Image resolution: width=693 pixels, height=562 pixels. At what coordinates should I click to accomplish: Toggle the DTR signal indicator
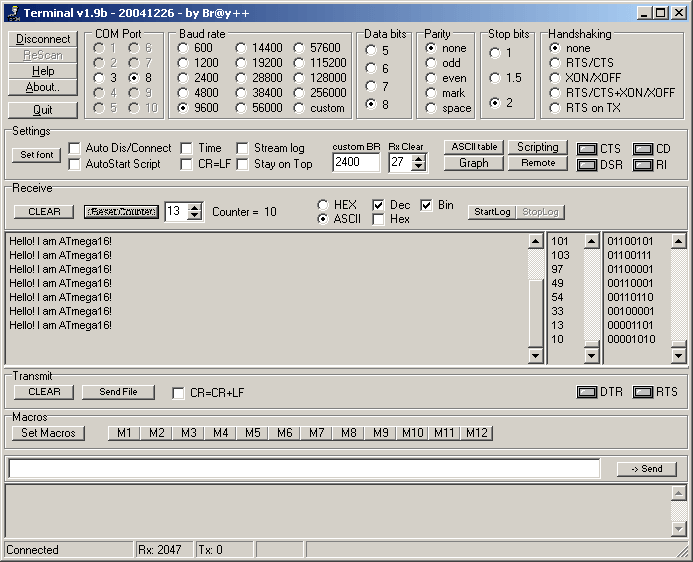click(587, 392)
